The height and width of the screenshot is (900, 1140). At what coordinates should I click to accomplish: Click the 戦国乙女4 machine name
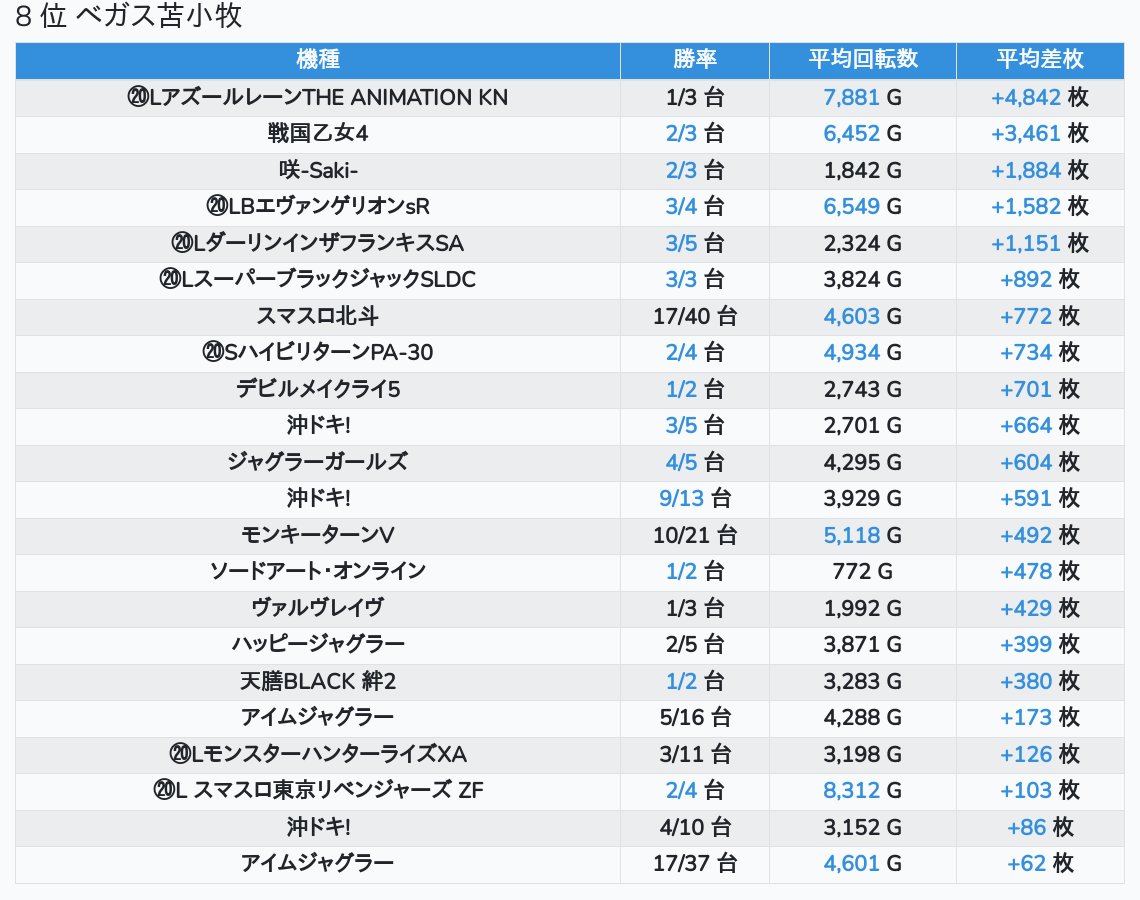pyautogui.click(x=318, y=134)
